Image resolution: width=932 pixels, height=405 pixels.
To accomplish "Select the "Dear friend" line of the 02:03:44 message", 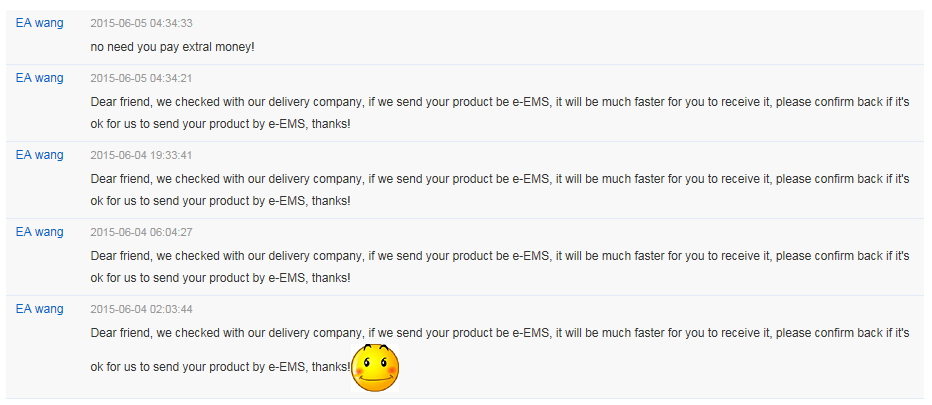I will coord(500,332).
